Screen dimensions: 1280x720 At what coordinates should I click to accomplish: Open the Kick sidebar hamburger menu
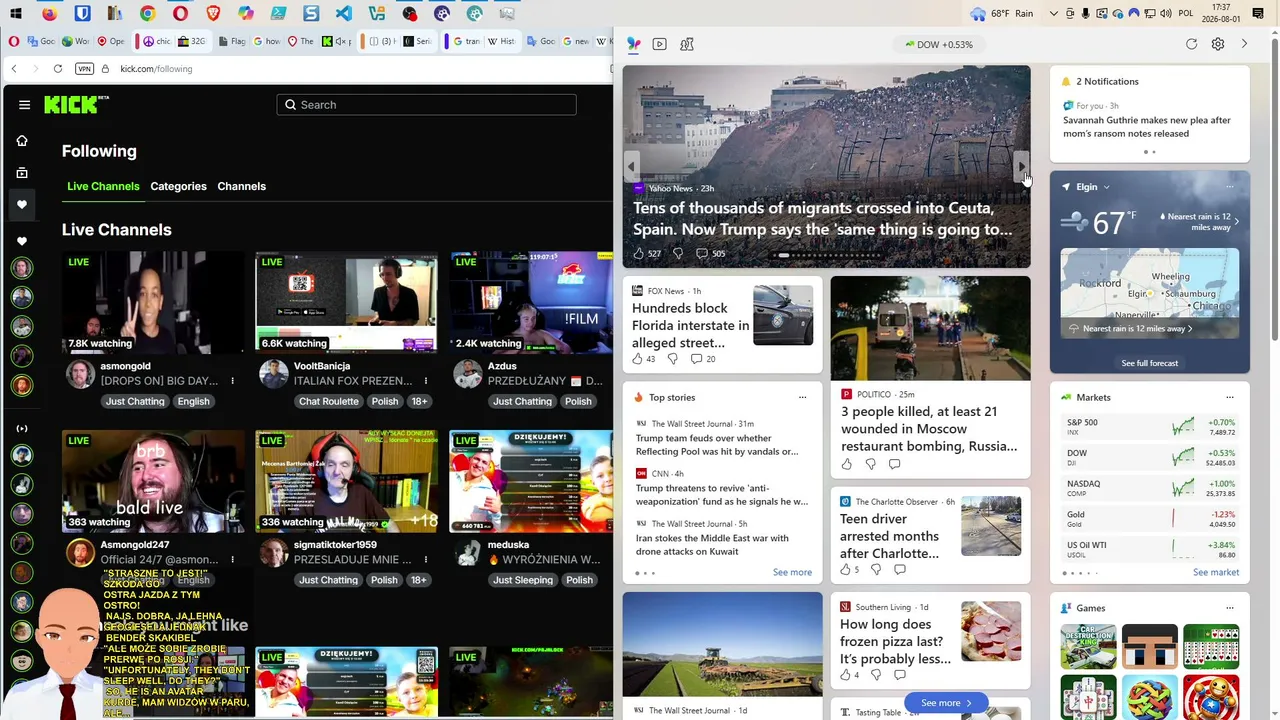(x=23, y=104)
